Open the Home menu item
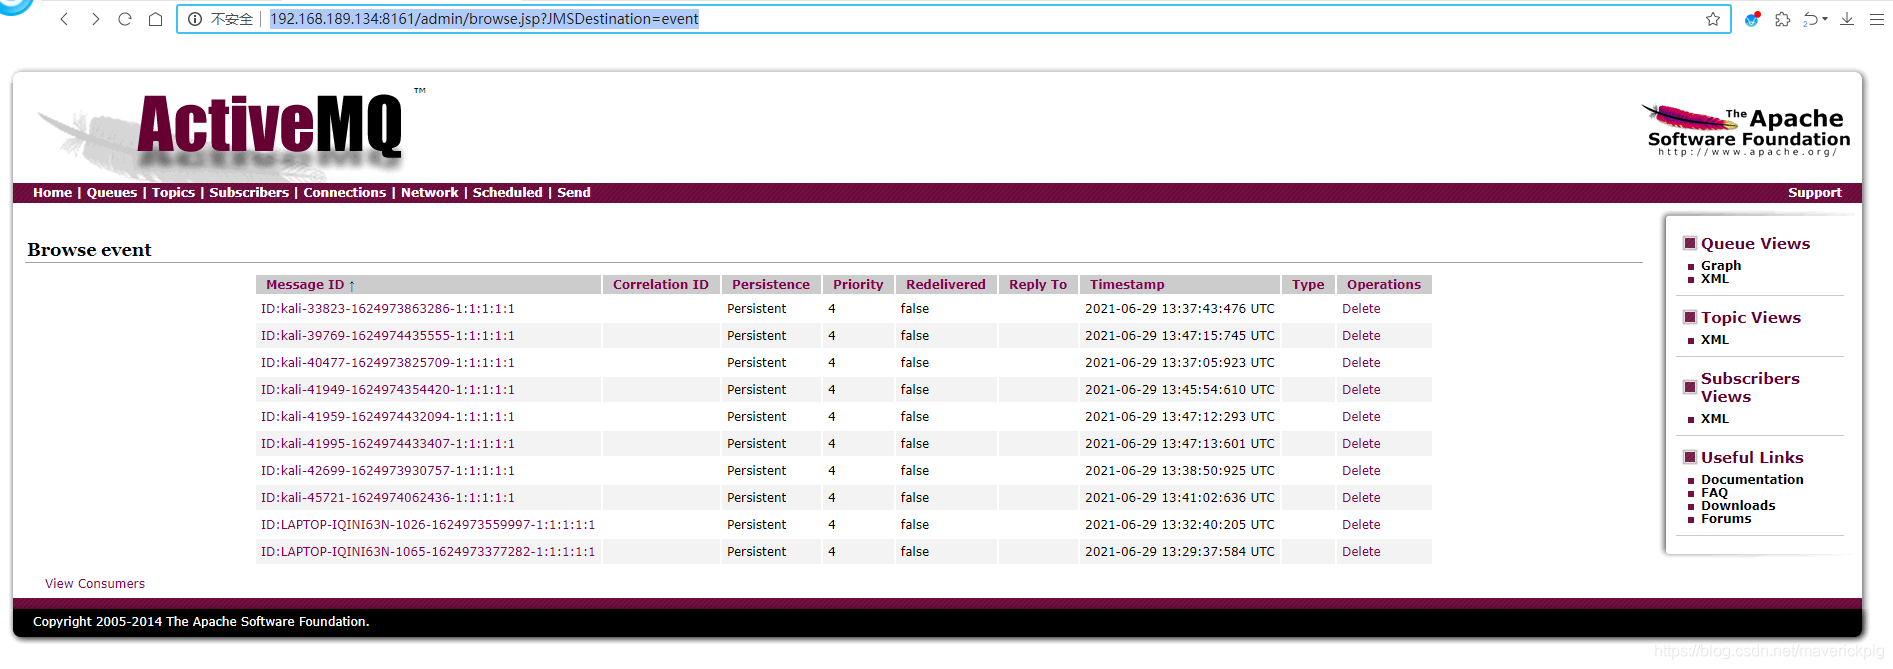The image size is (1893, 669). pos(52,193)
